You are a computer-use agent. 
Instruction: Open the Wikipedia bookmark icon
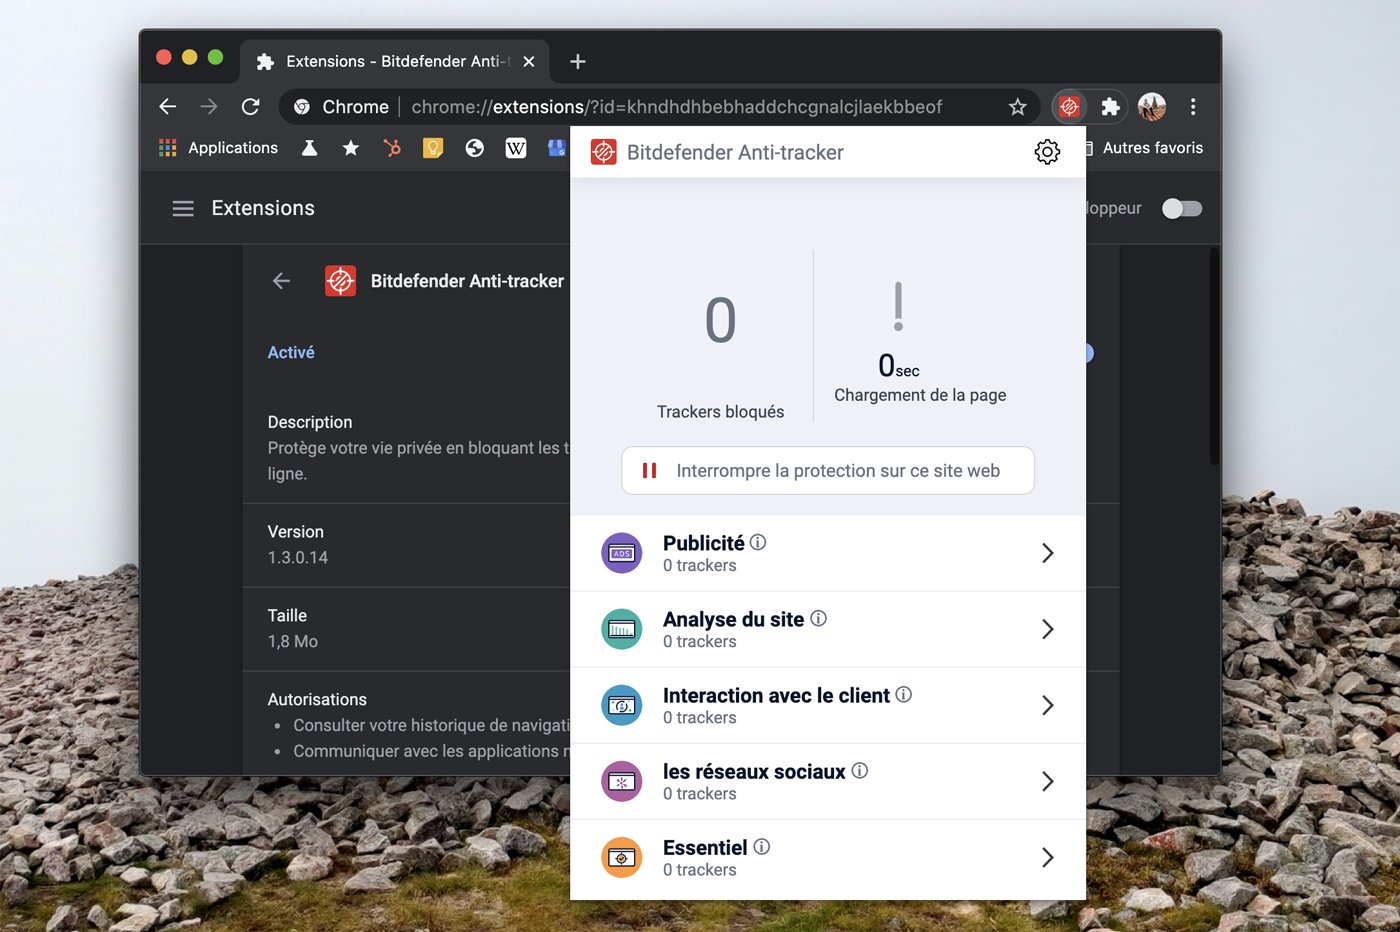point(515,148)
